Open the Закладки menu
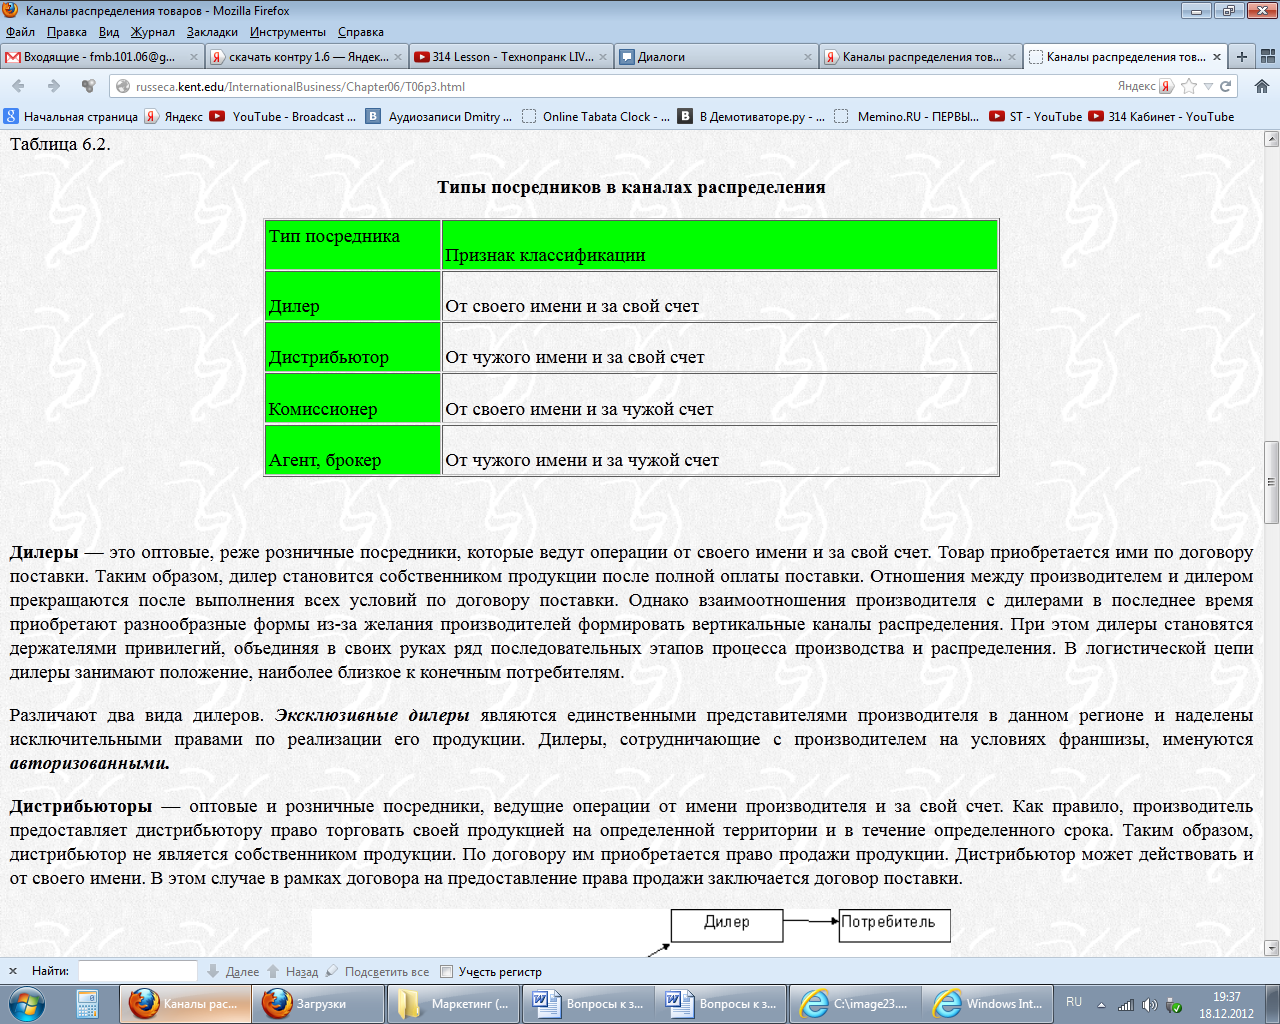Viewport: 1280px width, 1024px height. pyautogui.click(x=212, y=32)
